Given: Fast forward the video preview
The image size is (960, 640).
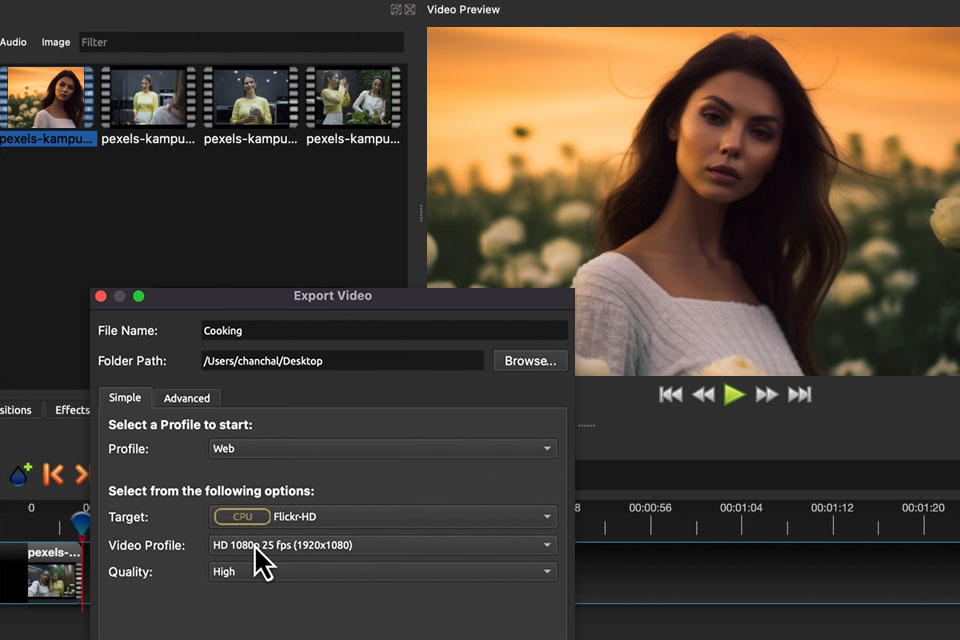Looking at the screenshot, I should click(x=767, y=394).
